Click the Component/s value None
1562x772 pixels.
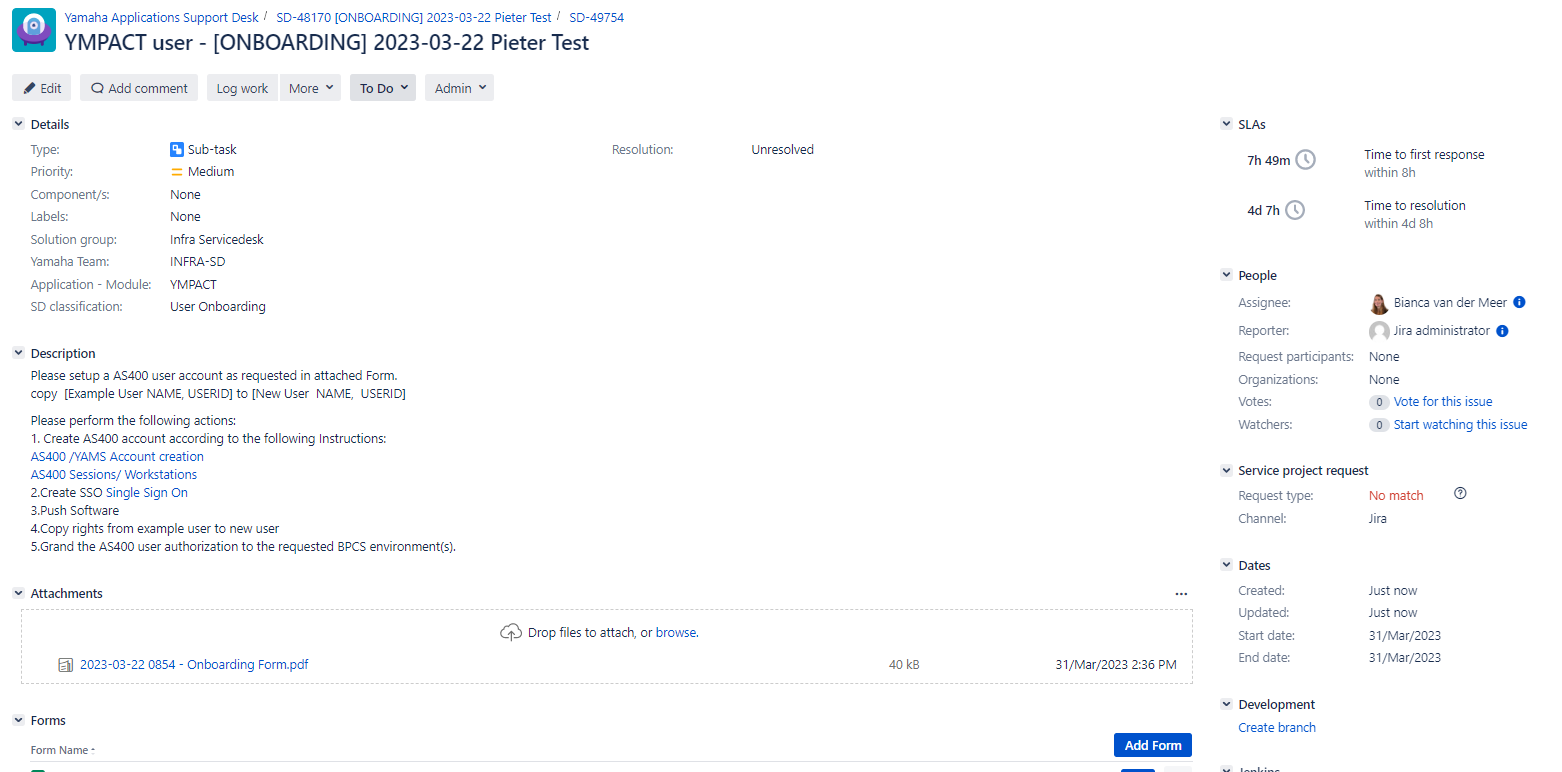coord(185,195)
